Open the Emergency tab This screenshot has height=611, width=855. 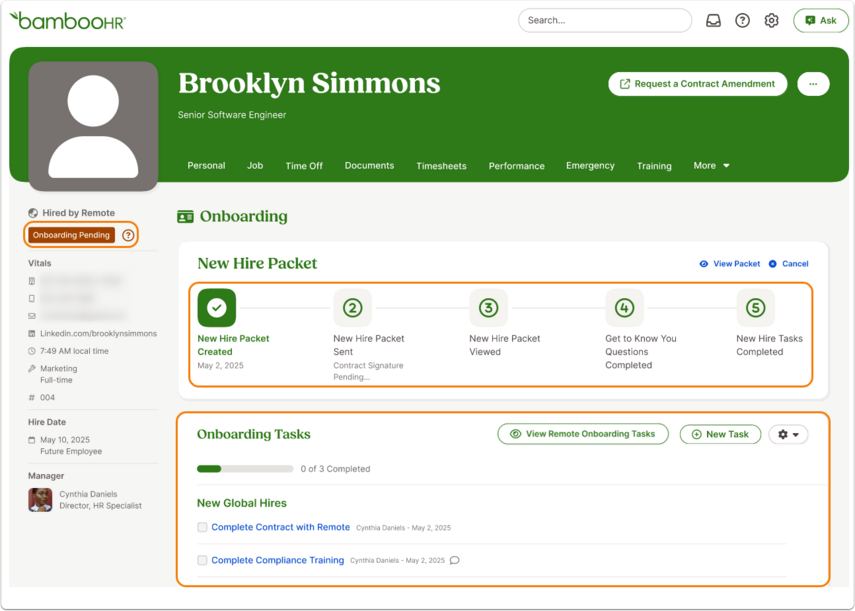click(590, 166)
